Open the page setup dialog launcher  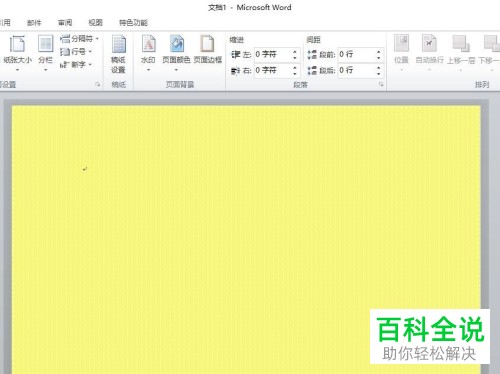tap(98, 85)
